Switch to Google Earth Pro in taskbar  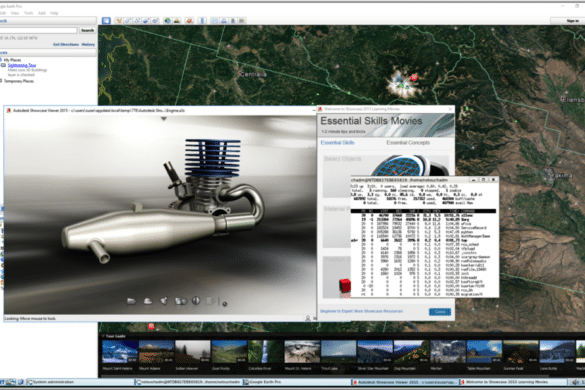pos(297,382)
